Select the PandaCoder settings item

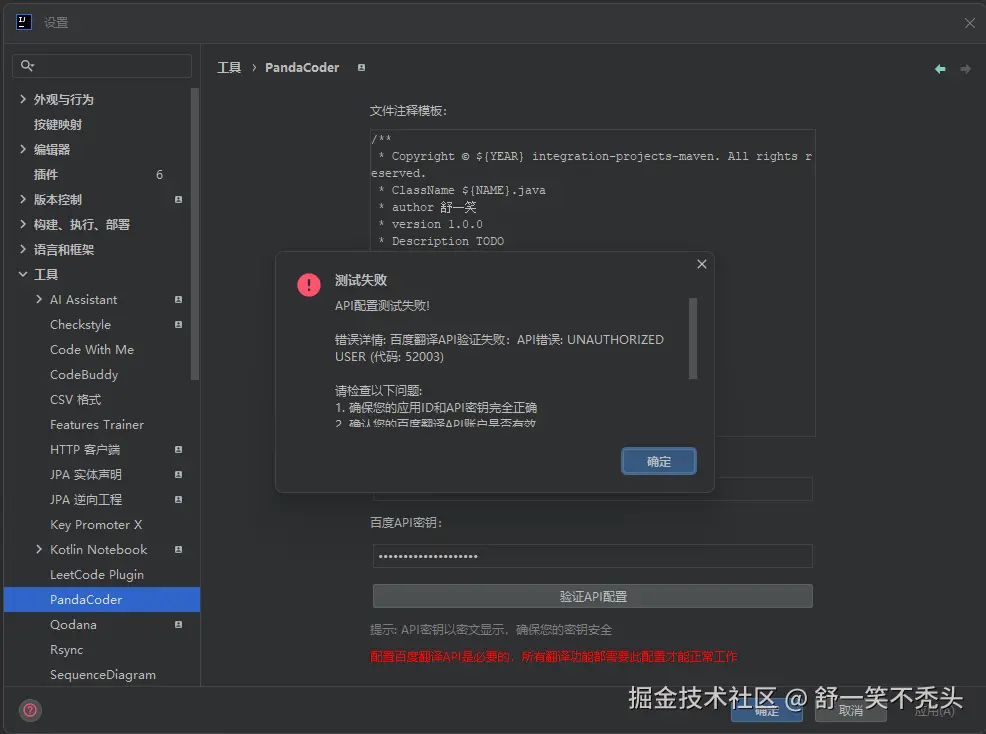click(102, 599)
